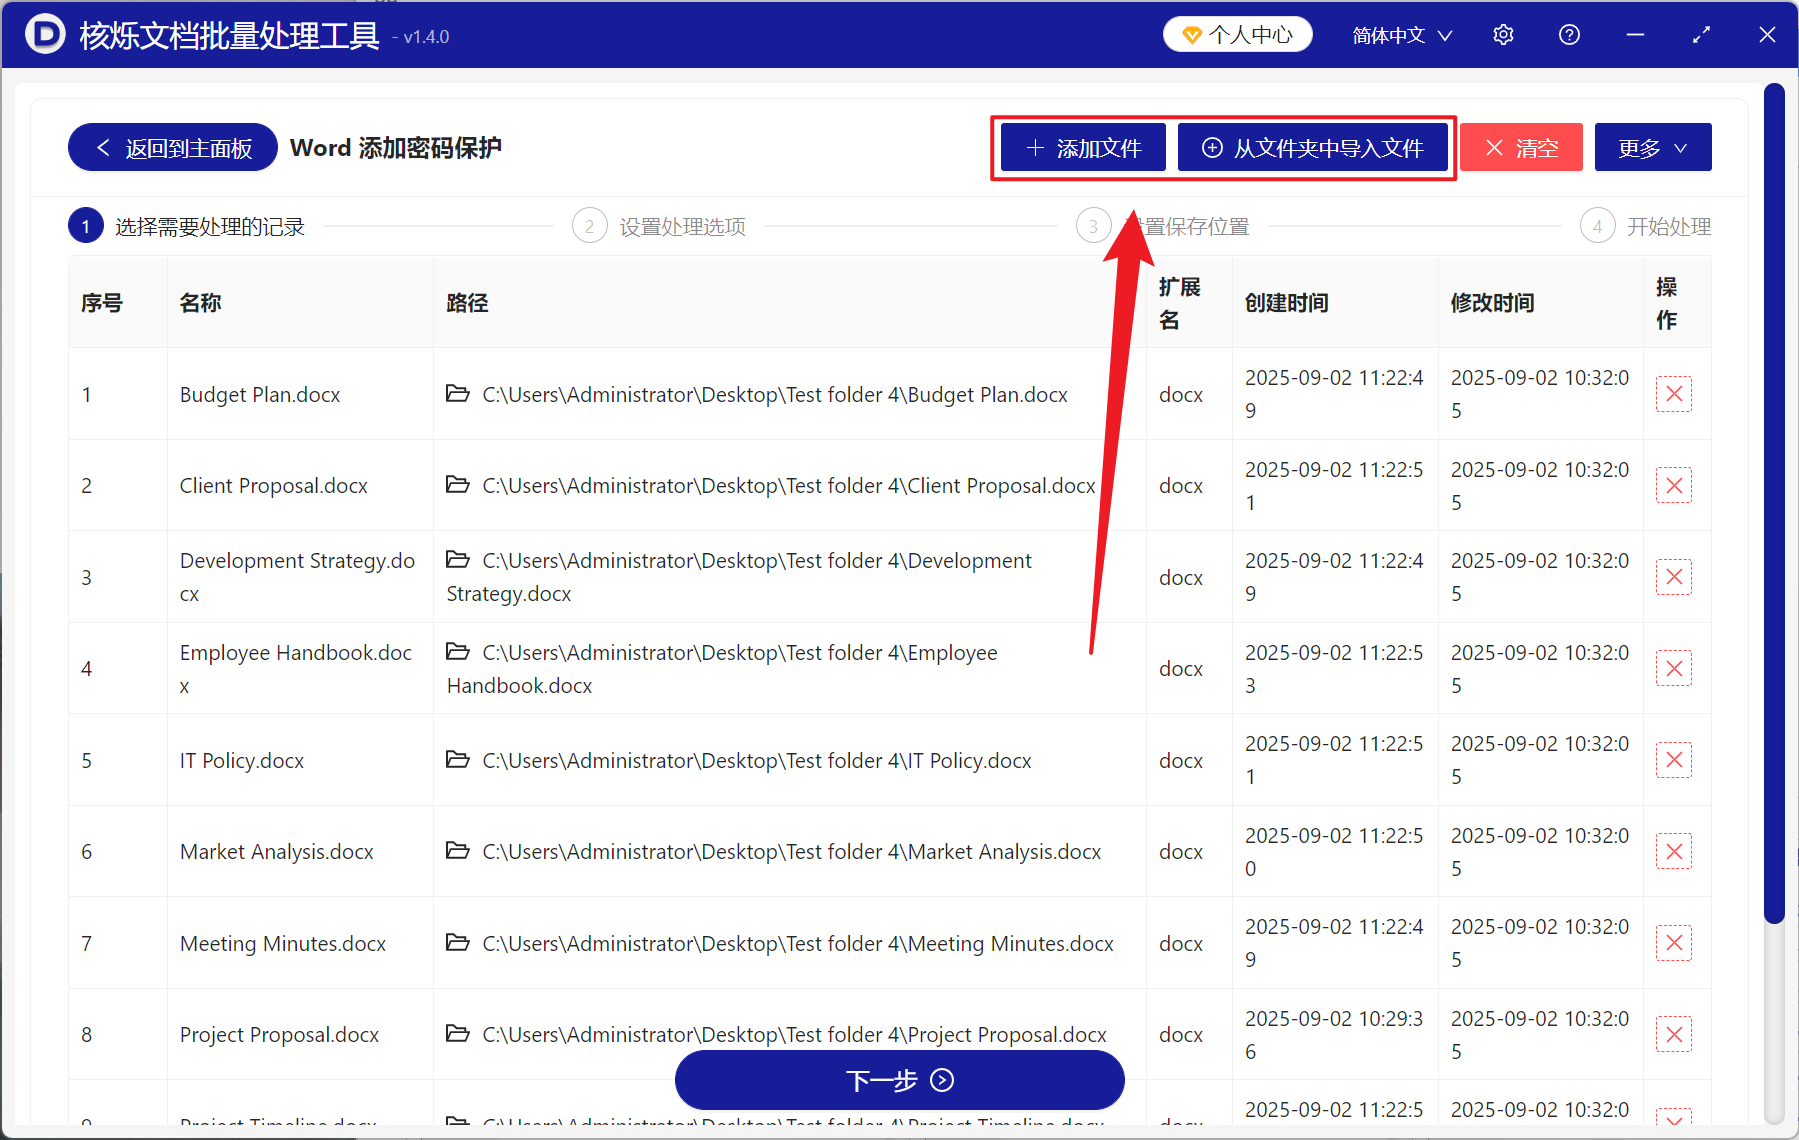Click the folder icon beside Employee Handbook.docx
Viewport: 1799px width, 1140px height.
459,652
